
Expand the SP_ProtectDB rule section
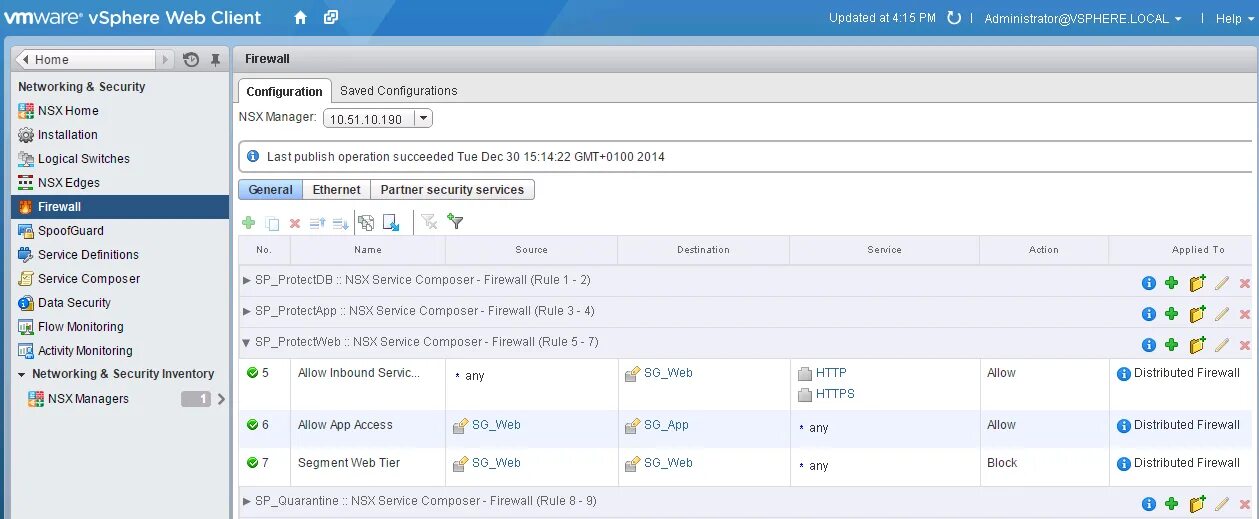247,280
